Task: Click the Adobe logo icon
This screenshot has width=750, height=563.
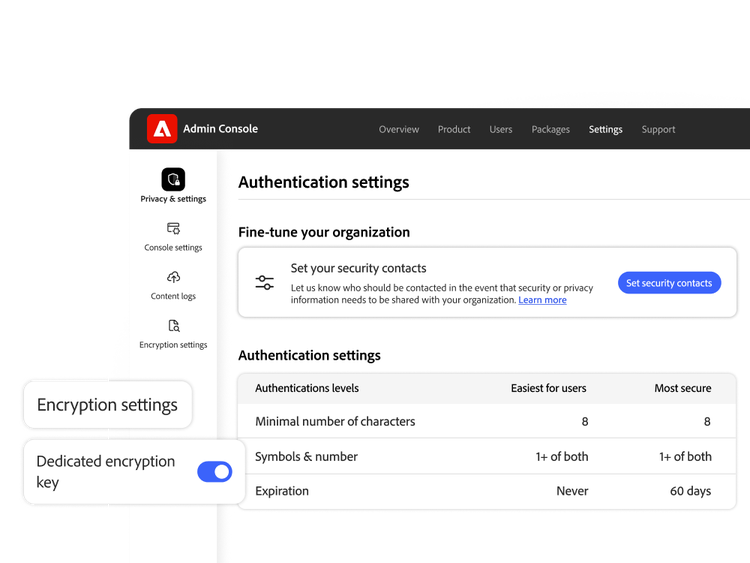Action: pos(162,129)
